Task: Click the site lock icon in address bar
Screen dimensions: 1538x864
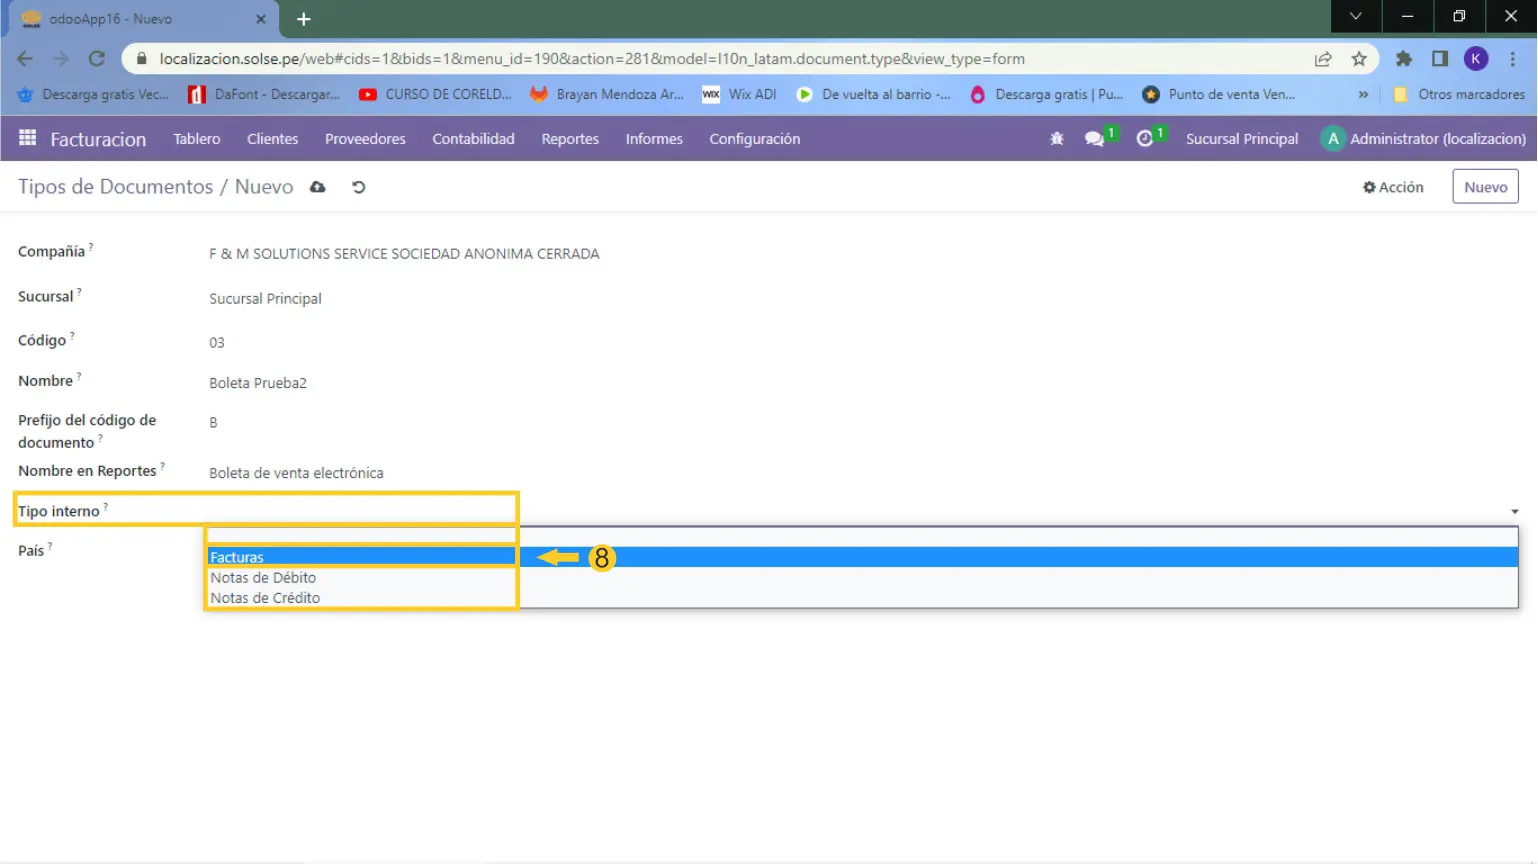Action: [141, 59]
